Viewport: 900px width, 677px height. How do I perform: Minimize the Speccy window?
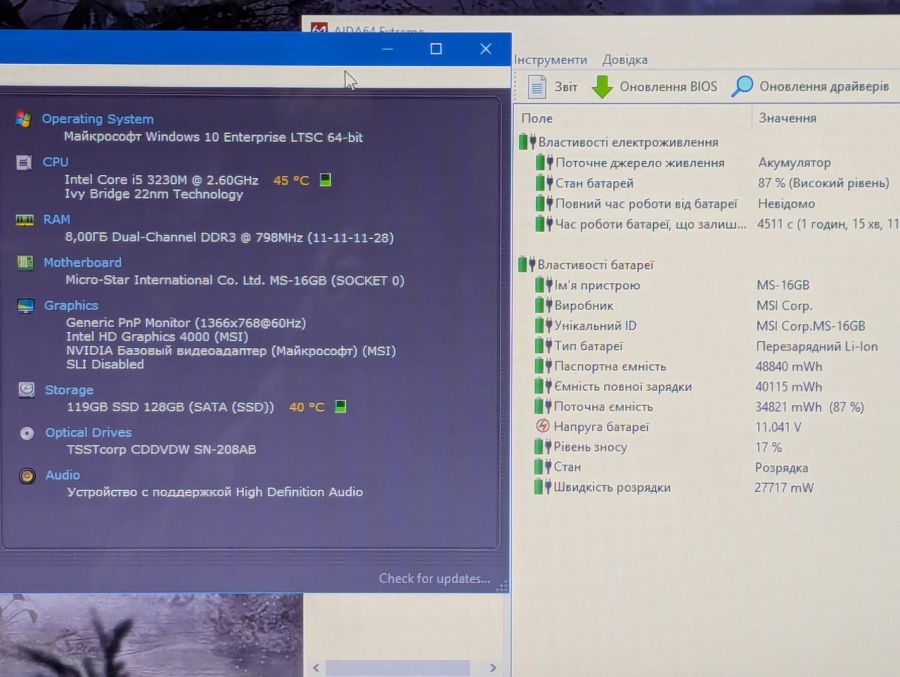coord(387,49)
